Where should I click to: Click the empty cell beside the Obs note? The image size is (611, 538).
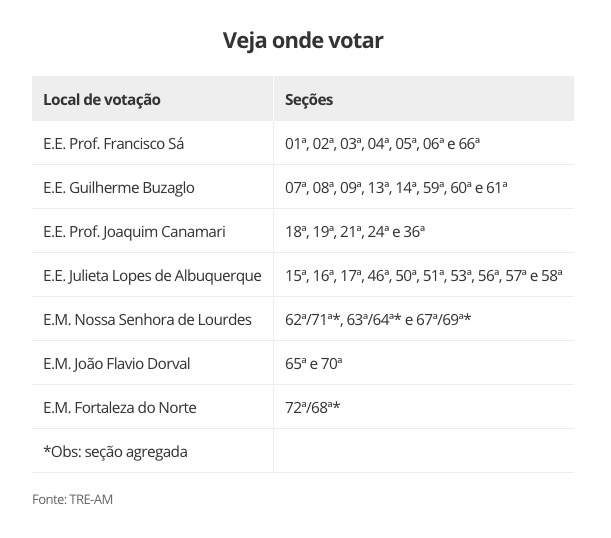[x=423, y=452]
